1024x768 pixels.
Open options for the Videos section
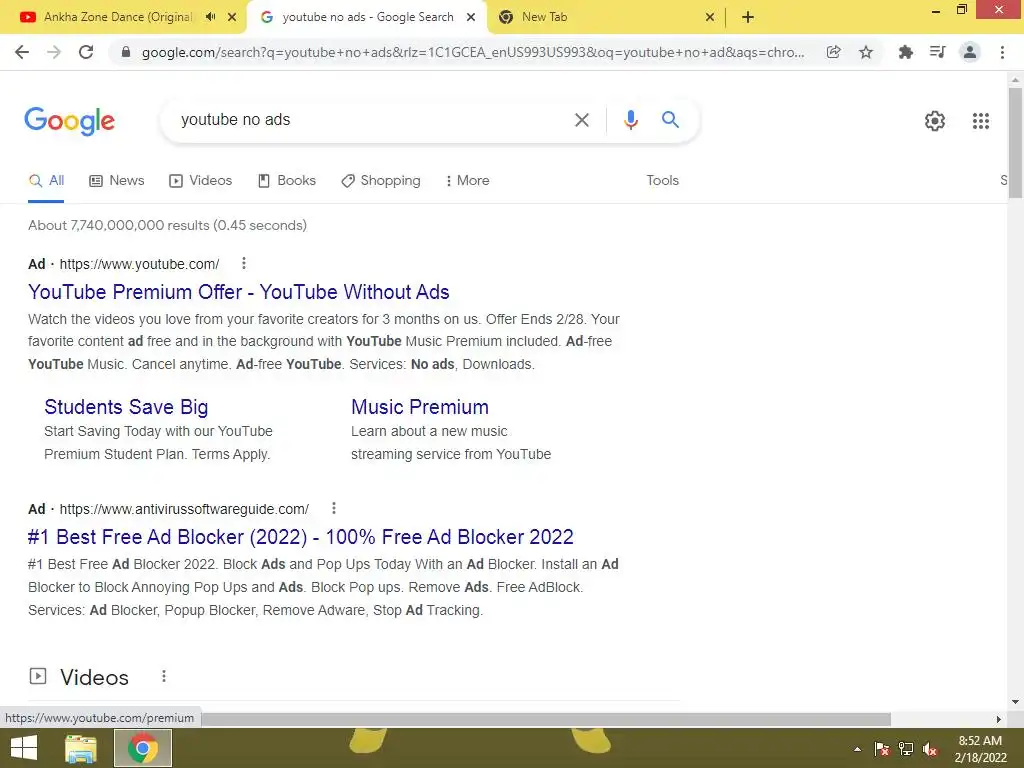tap(164, 677)
